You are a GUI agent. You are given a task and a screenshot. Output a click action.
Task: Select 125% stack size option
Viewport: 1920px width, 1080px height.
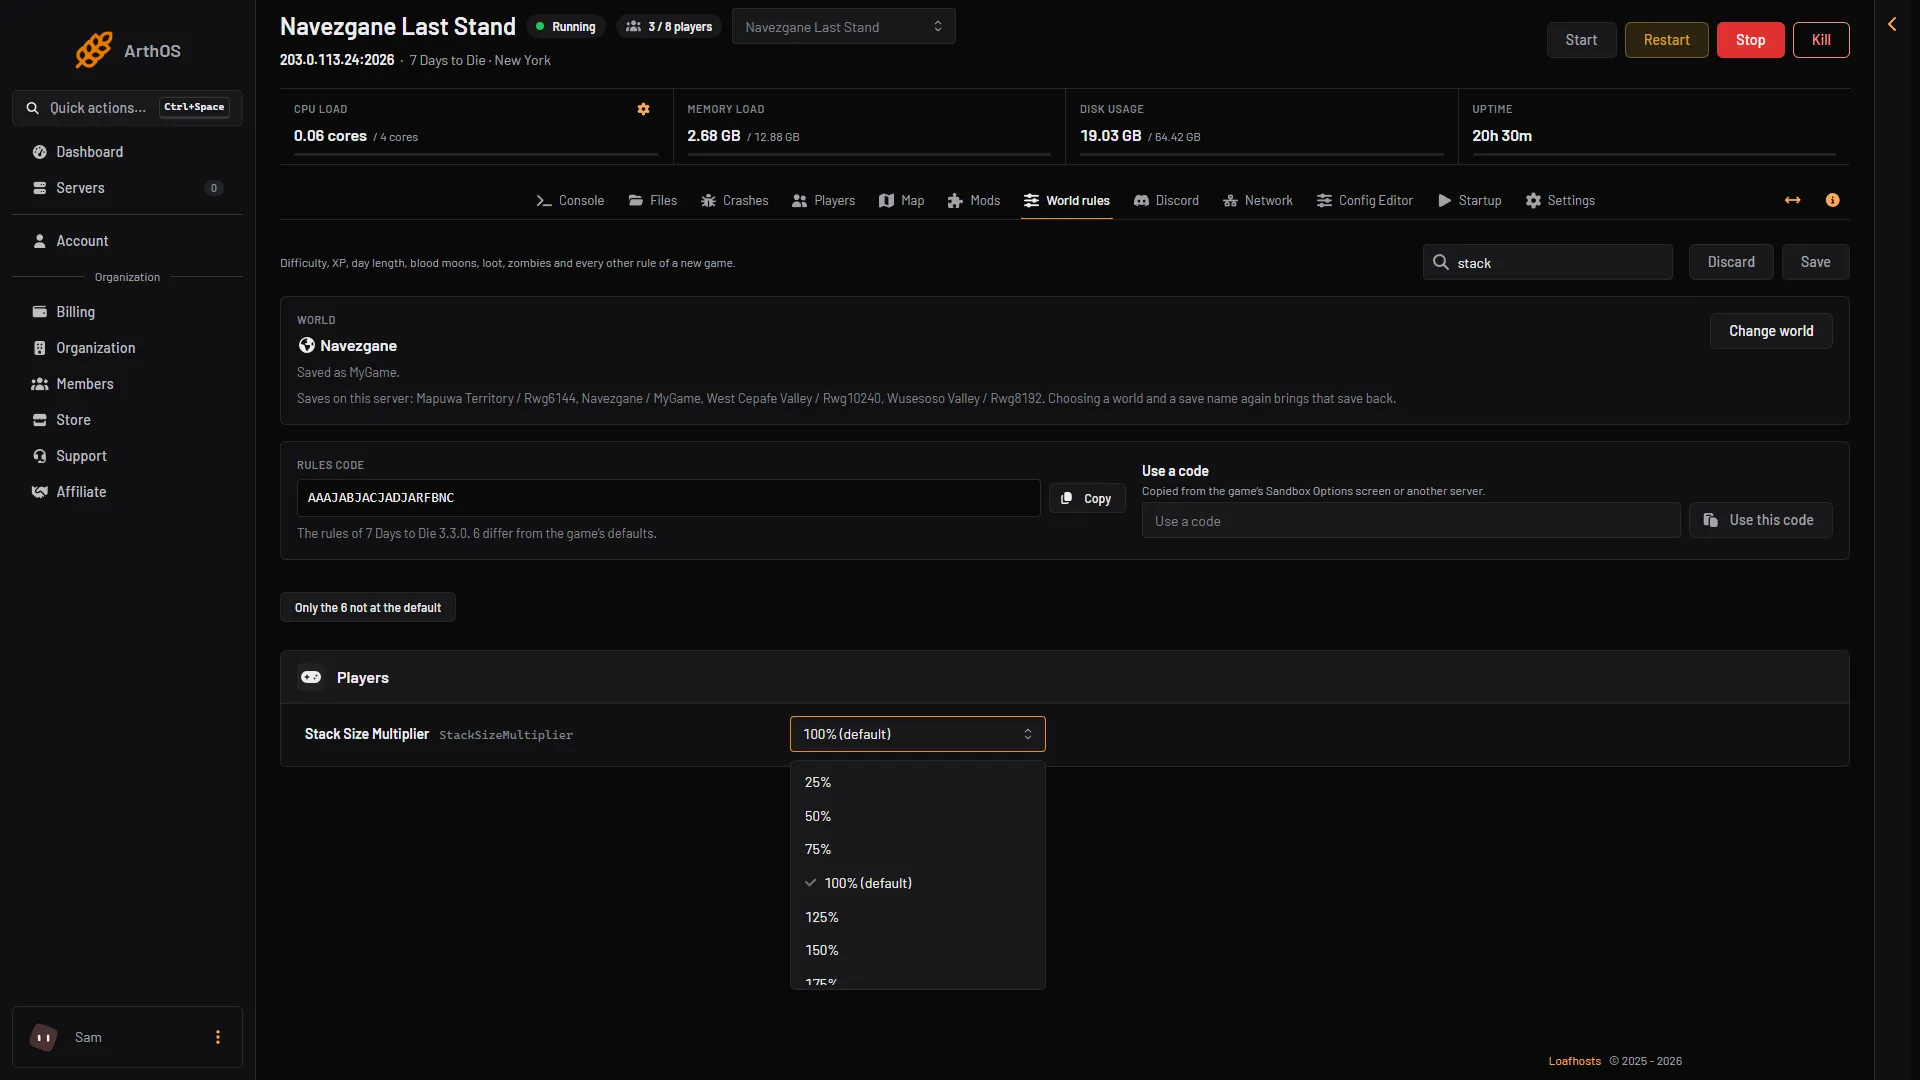[x=917, y=917]
